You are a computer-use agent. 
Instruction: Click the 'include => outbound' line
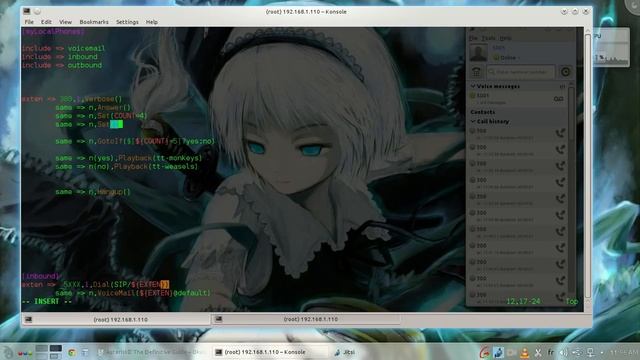[62, 65]
